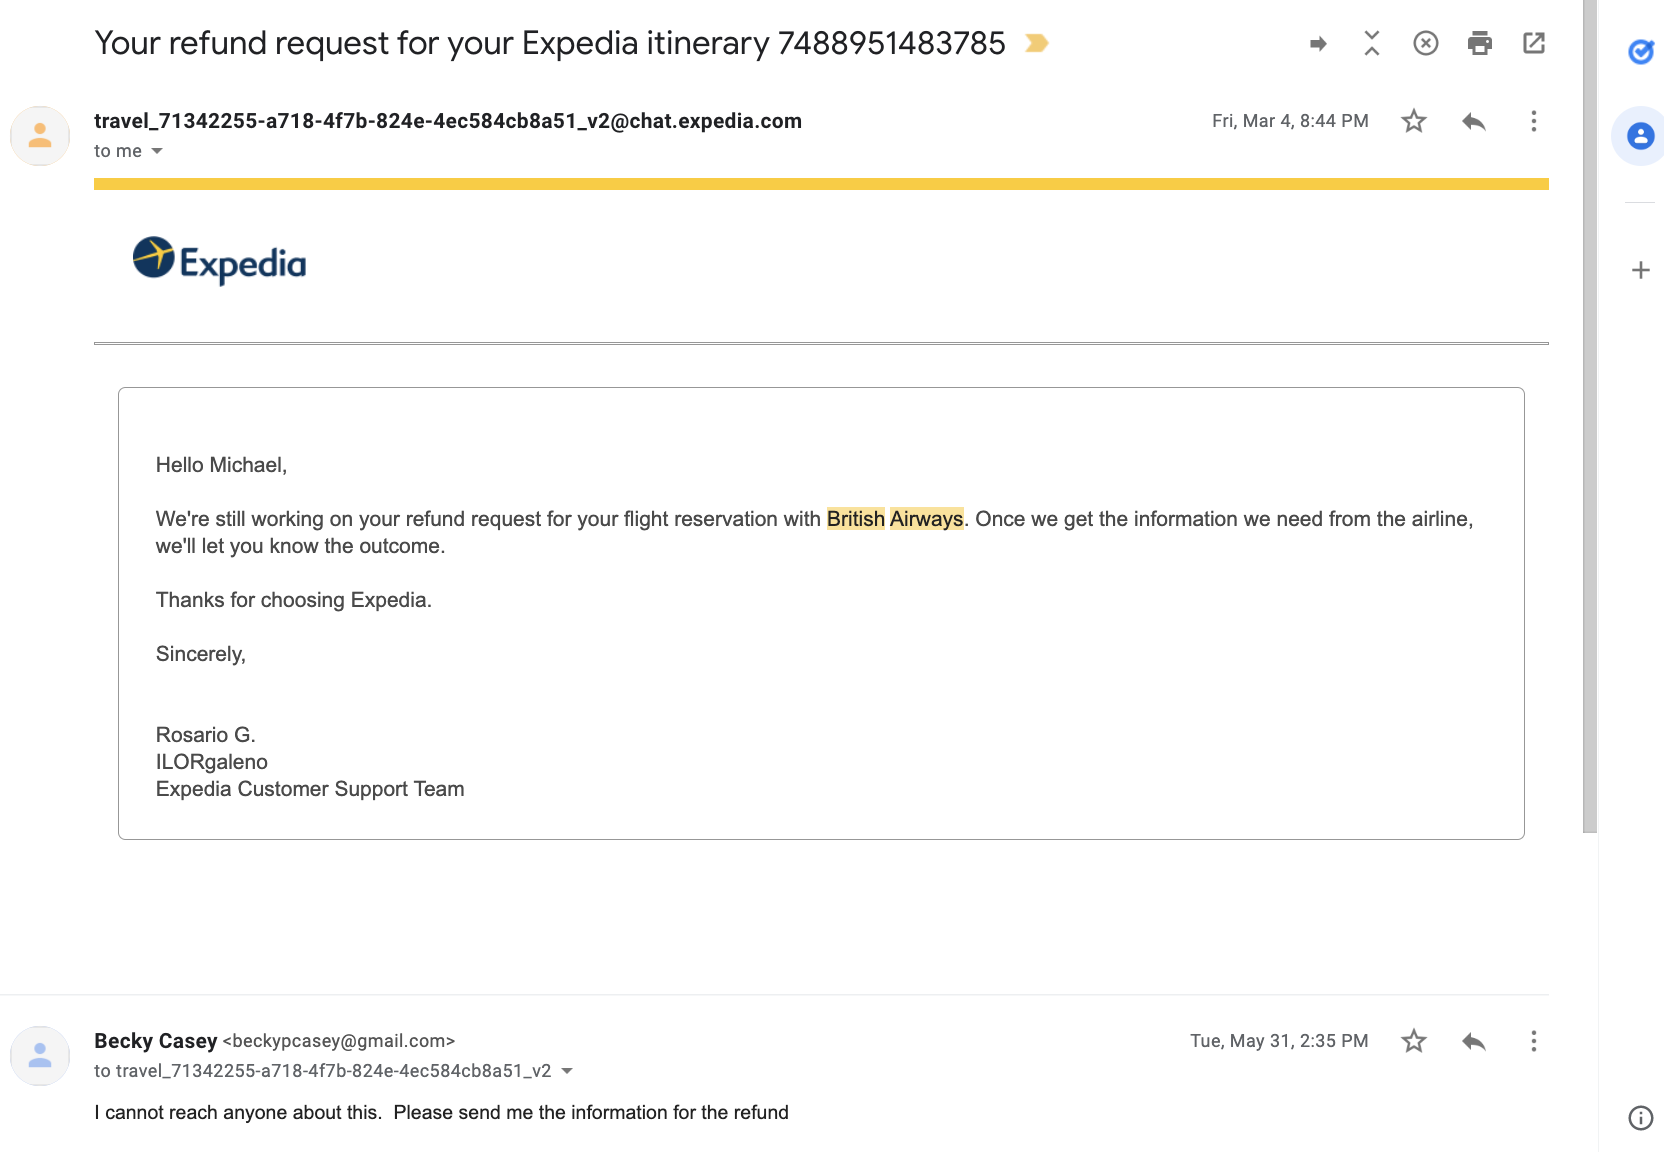This screenshot has width=1664, height=1152.
Task: Click the Expedia sender avatar
Action: coord(39,136)
